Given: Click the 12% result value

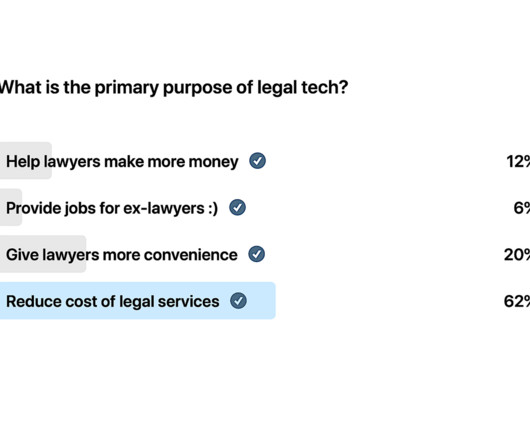Looking at the screenshot, I should [518, 161].
